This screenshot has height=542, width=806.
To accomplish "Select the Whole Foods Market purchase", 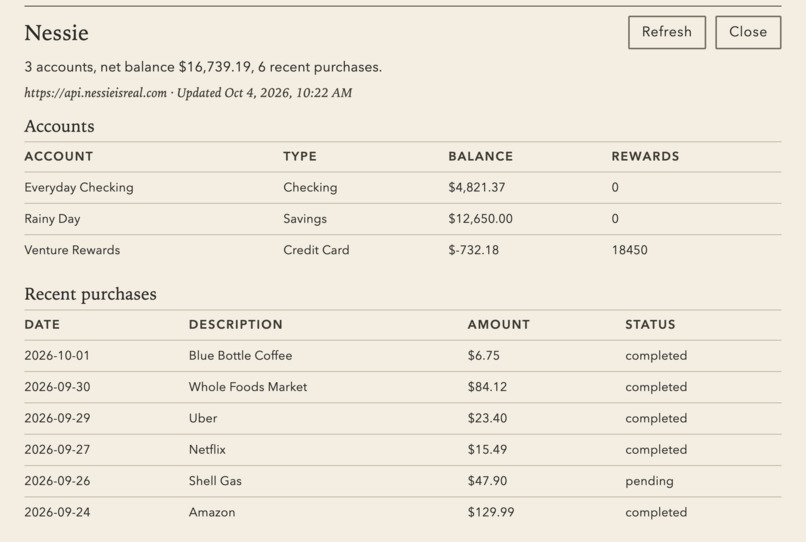I will point(402,387).
